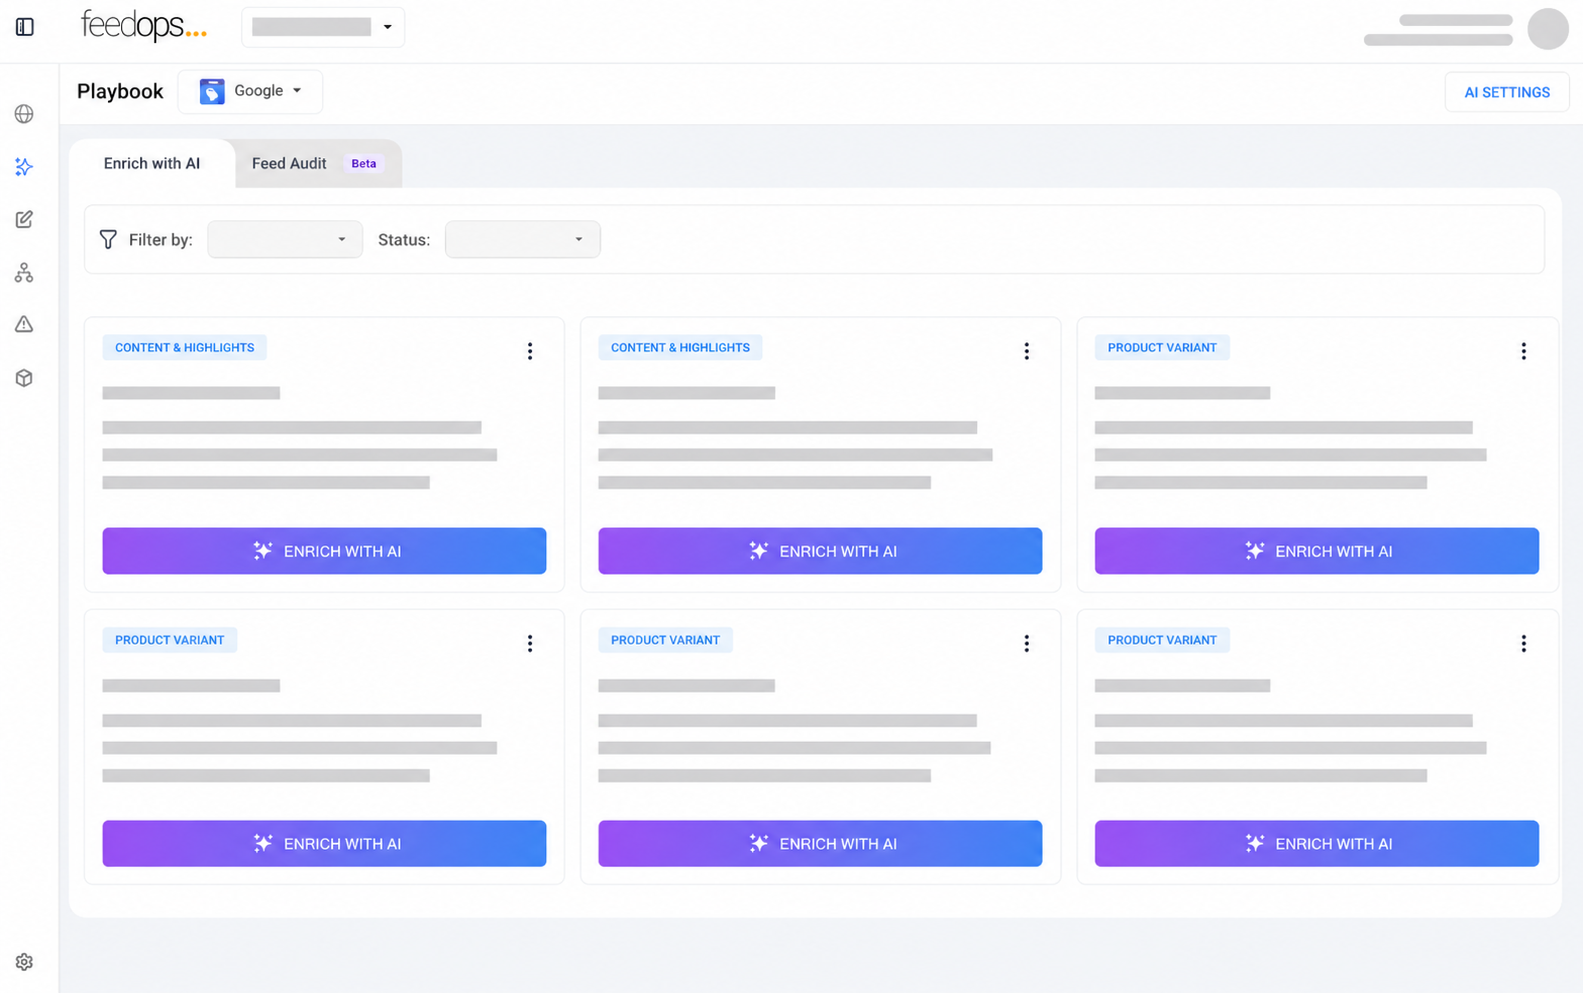Open menu on top-row Product Variant card
Image resolution: width=1583 pixels, height=993 pixels.
point(1523,351)
